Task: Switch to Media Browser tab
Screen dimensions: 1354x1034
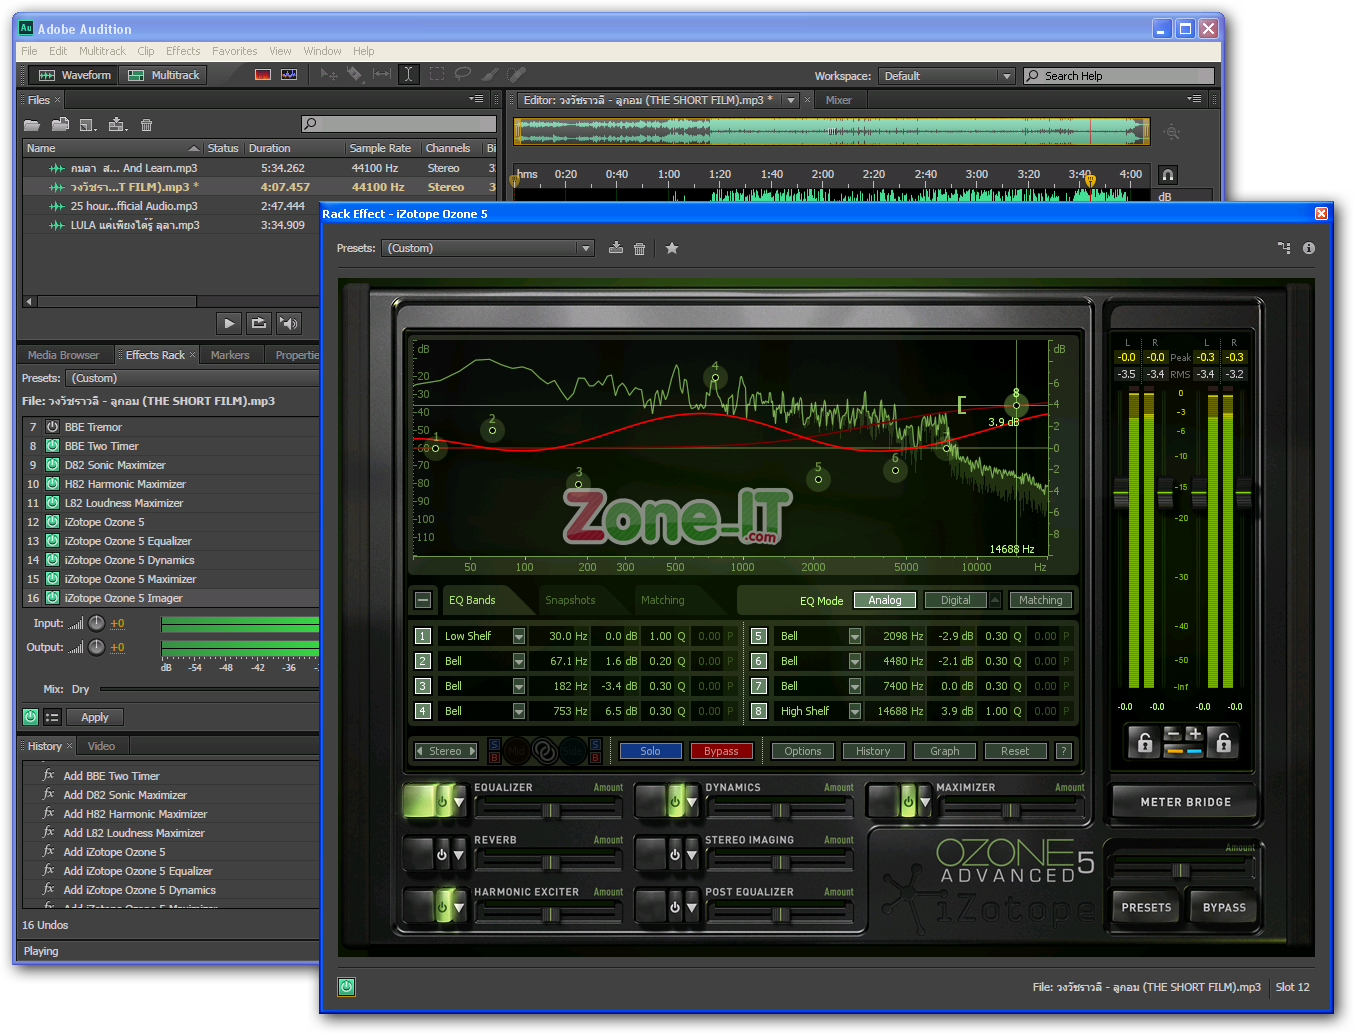Action: [x=63, y=355]
